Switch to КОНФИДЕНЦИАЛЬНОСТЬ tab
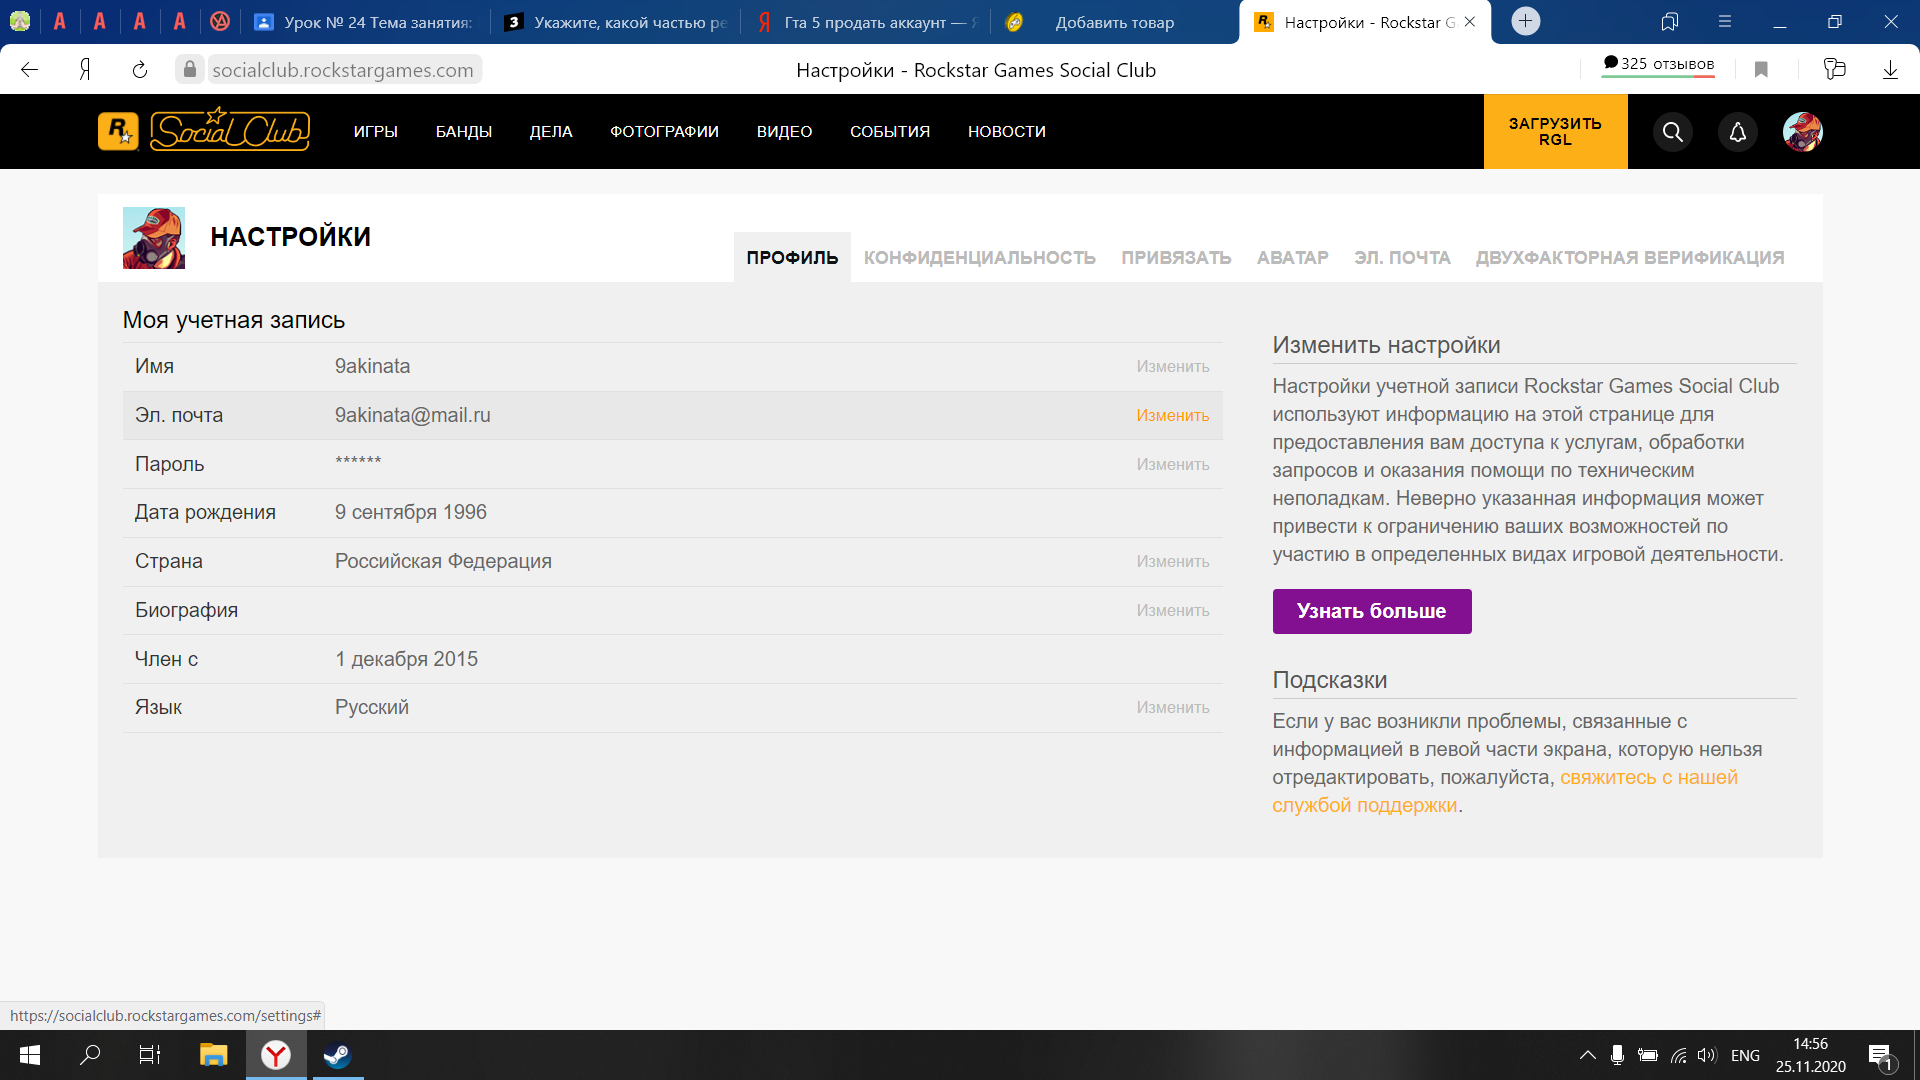1920x1080 pixels. pos(980,257)
